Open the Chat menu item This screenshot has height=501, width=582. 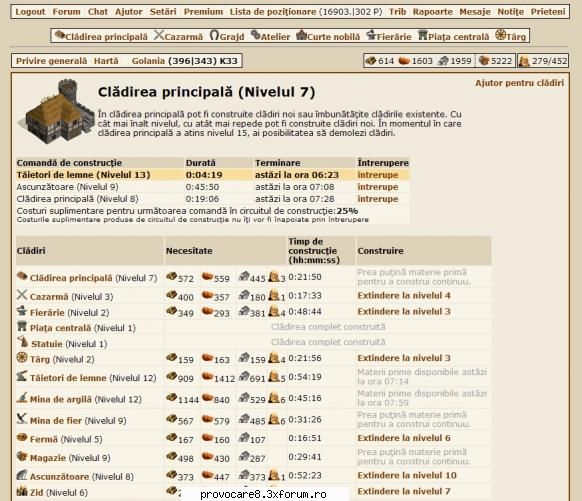point(98,12)
